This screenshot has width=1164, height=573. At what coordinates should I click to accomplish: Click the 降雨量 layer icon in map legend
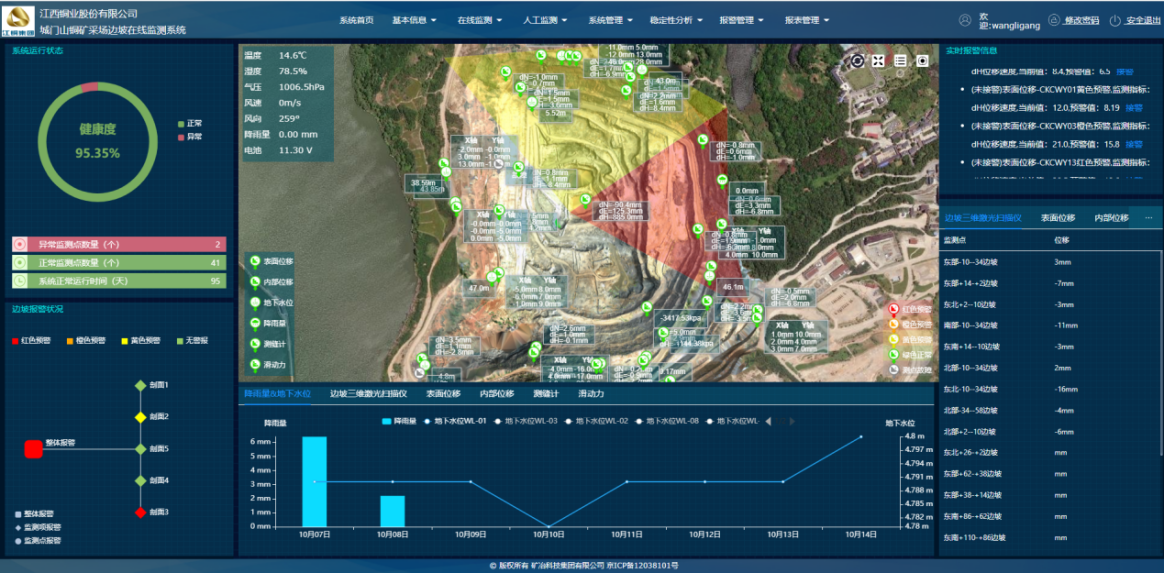point(255,323)
